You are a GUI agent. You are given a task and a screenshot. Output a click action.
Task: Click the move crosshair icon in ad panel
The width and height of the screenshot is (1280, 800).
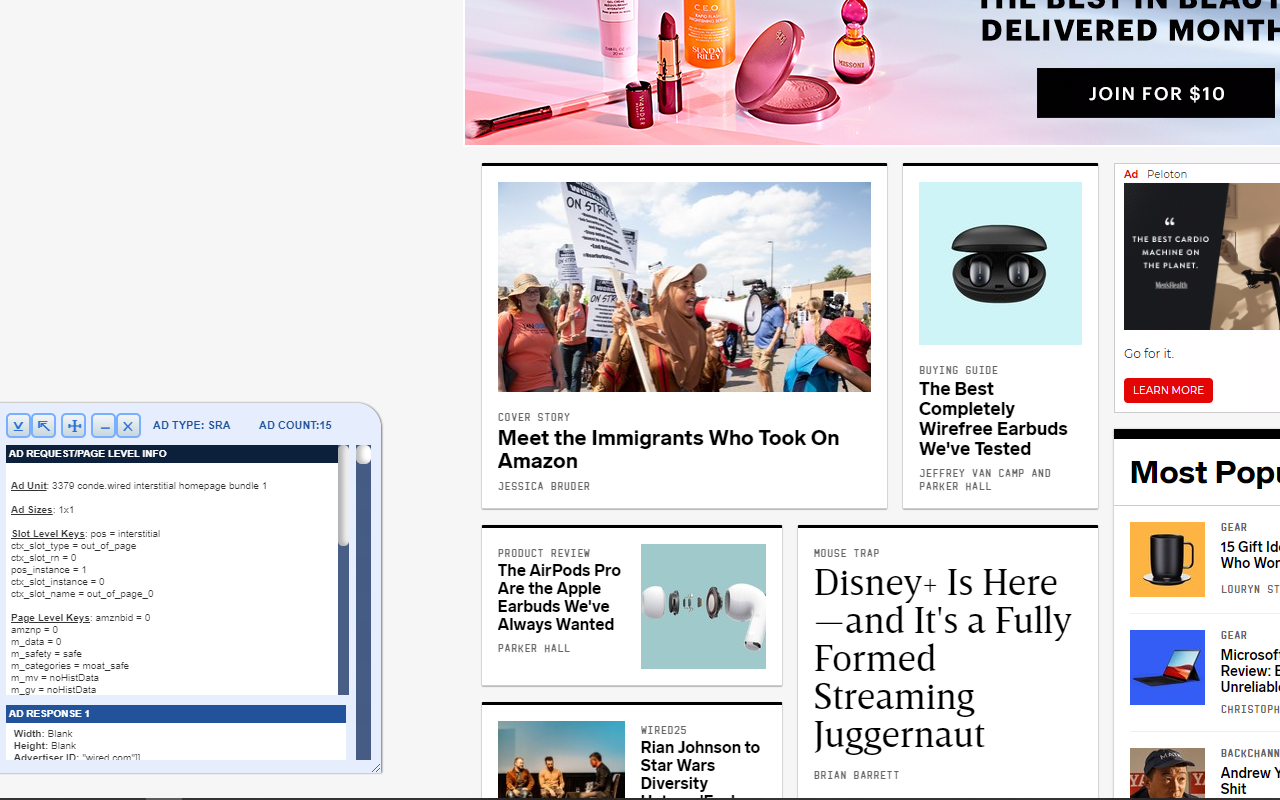(x=74, y=426)
